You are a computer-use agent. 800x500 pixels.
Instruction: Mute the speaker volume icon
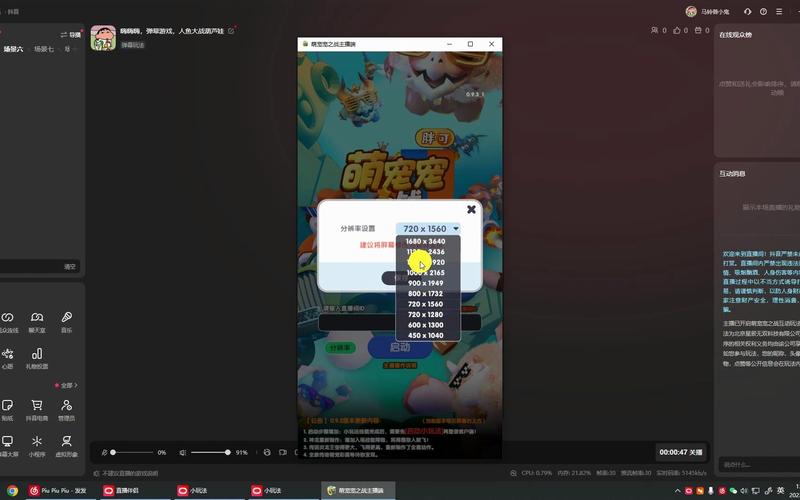[x=183, y=452]
